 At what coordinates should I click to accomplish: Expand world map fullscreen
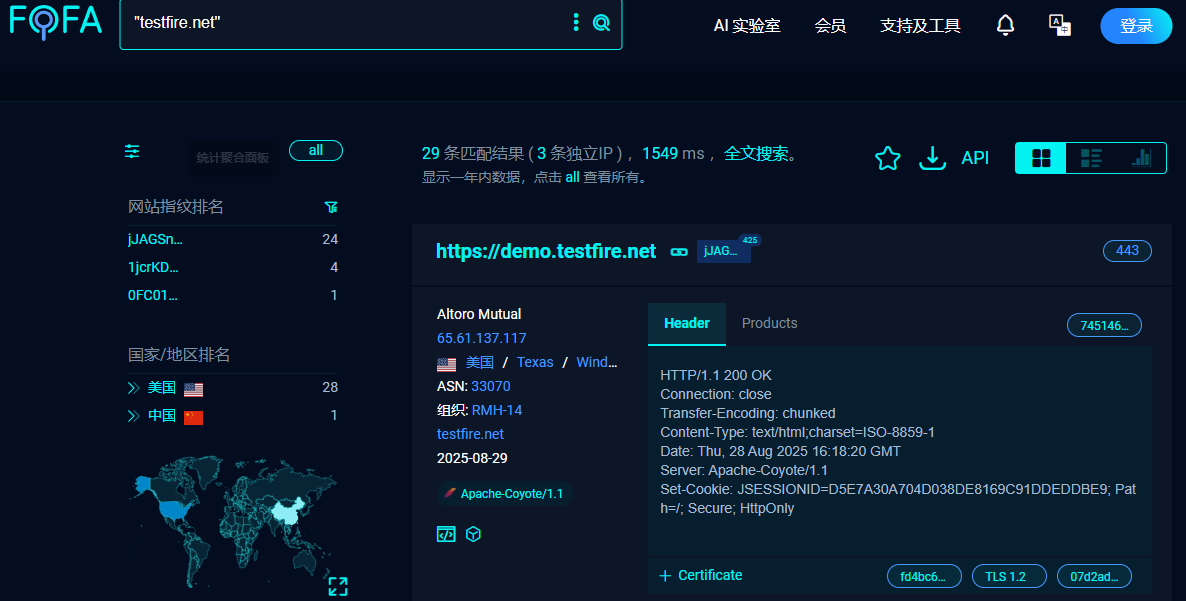point(338,586)
